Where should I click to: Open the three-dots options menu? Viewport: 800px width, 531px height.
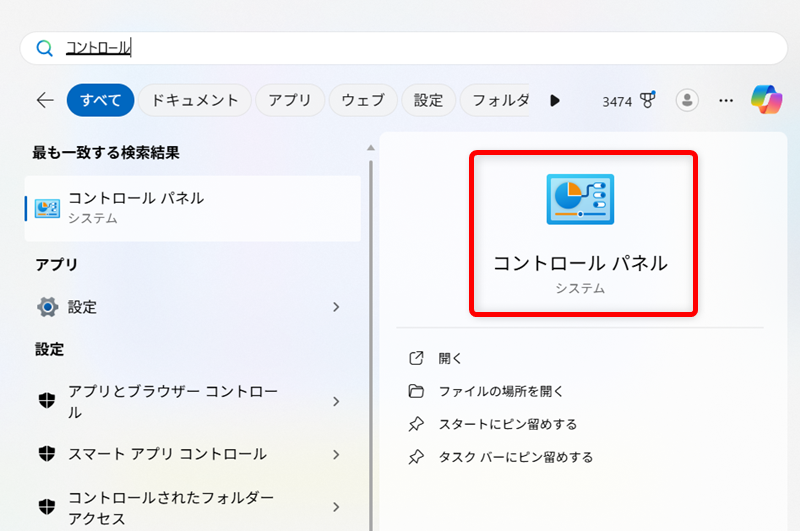tap(726, 100)
